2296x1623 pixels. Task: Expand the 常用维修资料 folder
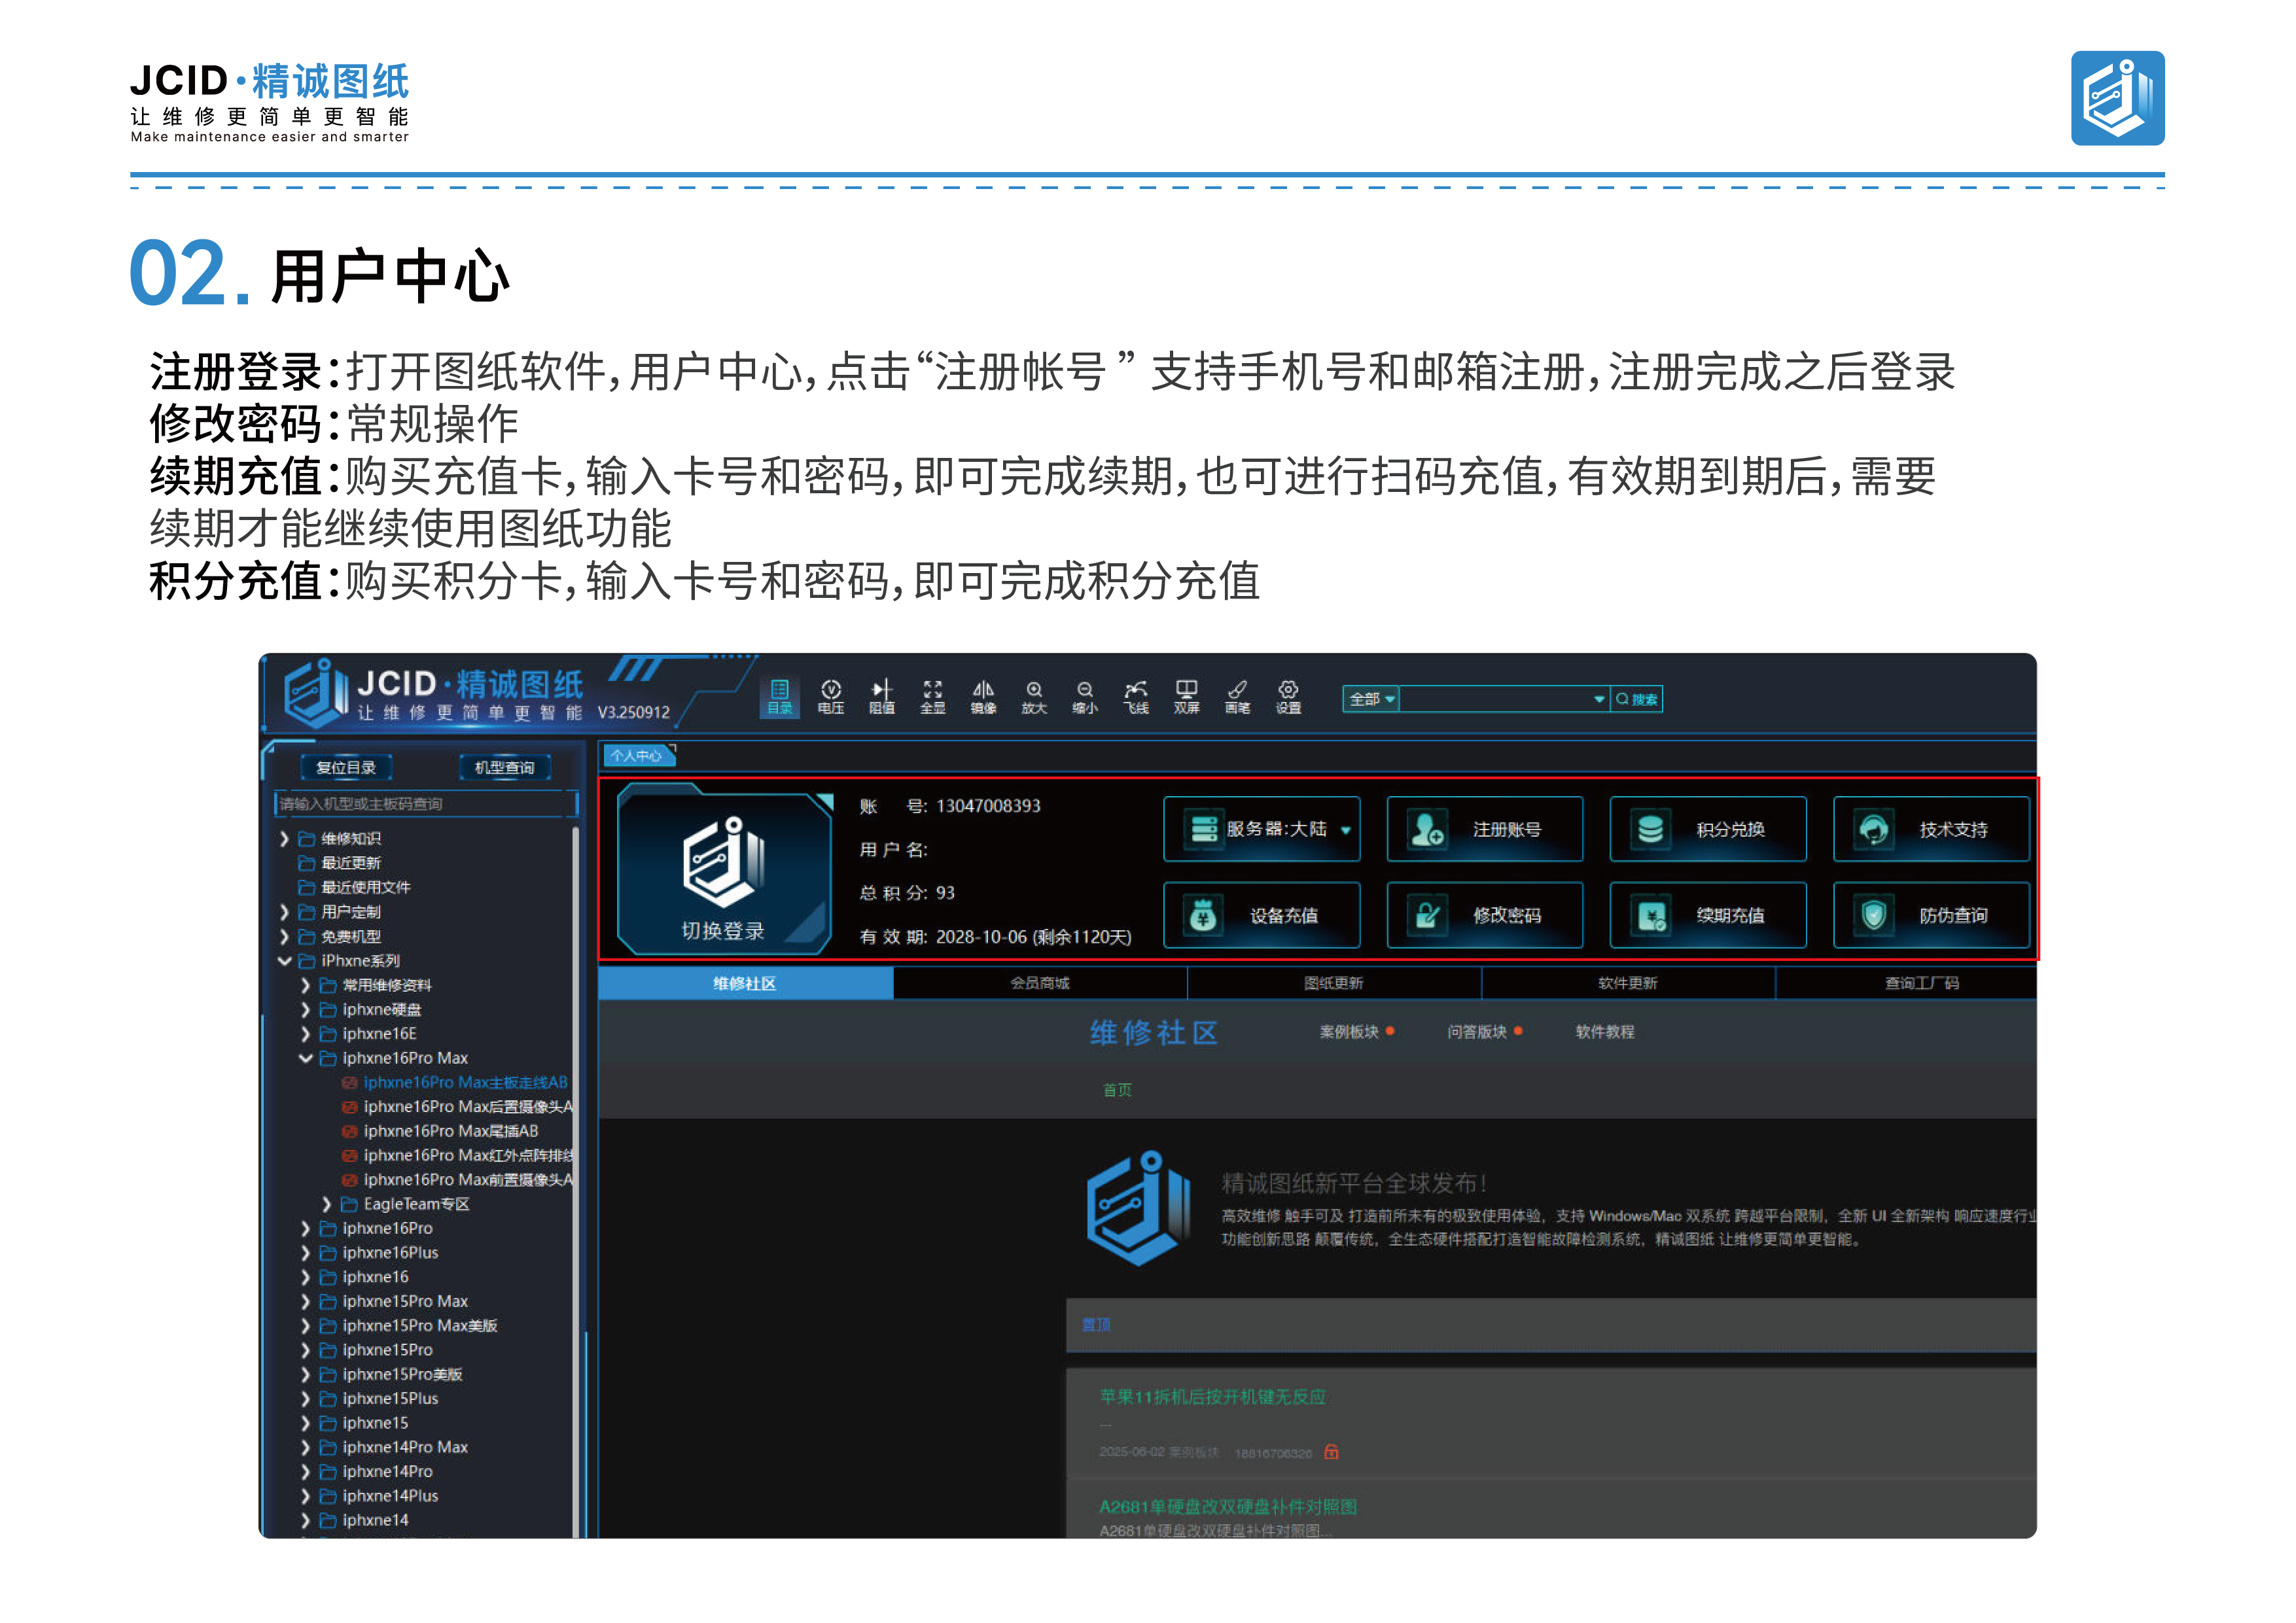click(x=305, y=985)
